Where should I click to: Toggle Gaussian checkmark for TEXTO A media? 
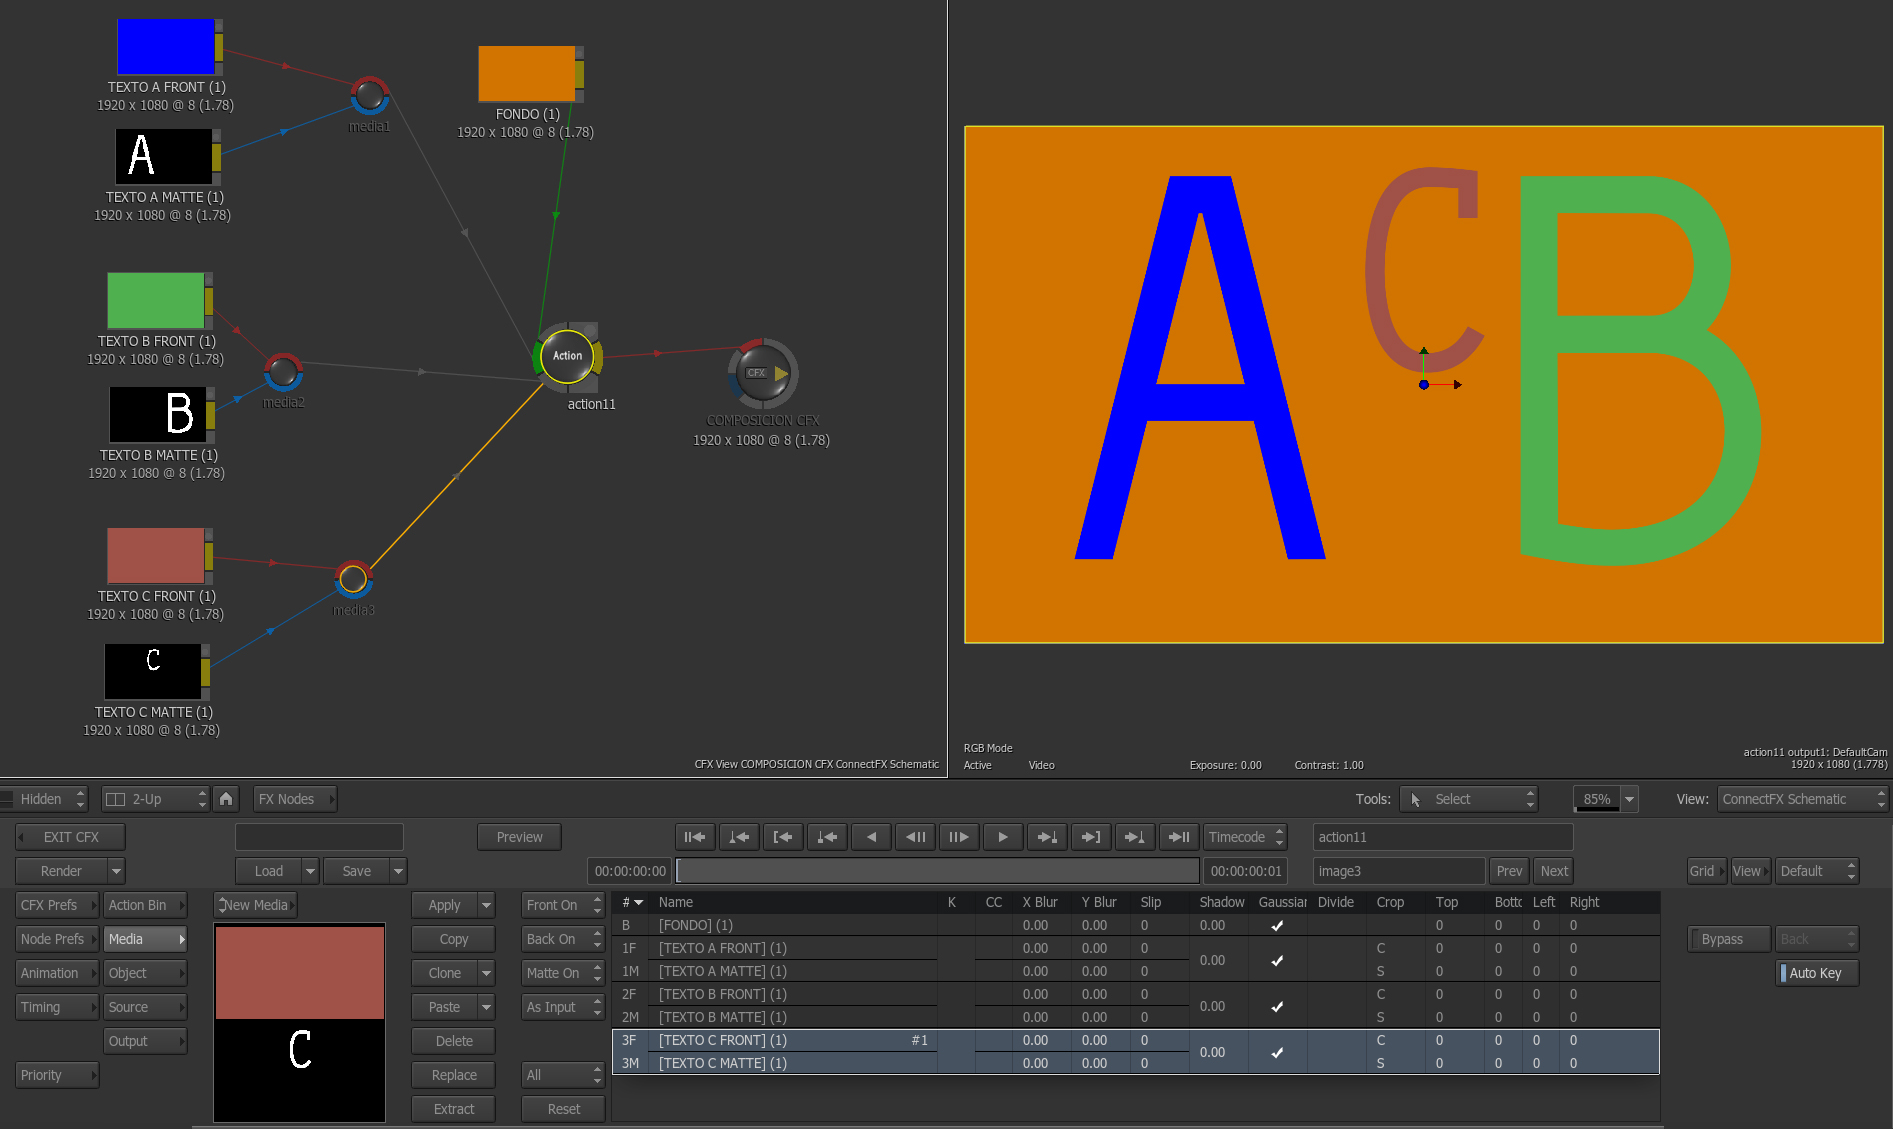(x=1277, y=960)
